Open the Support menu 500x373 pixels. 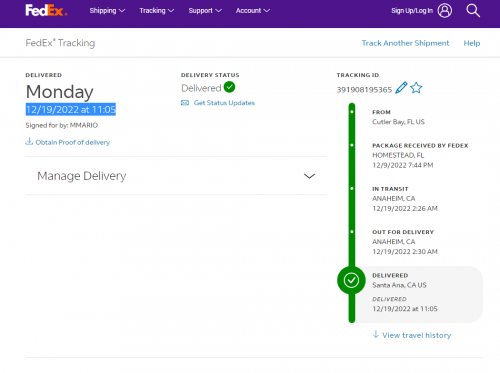click(x=205, y=11)
